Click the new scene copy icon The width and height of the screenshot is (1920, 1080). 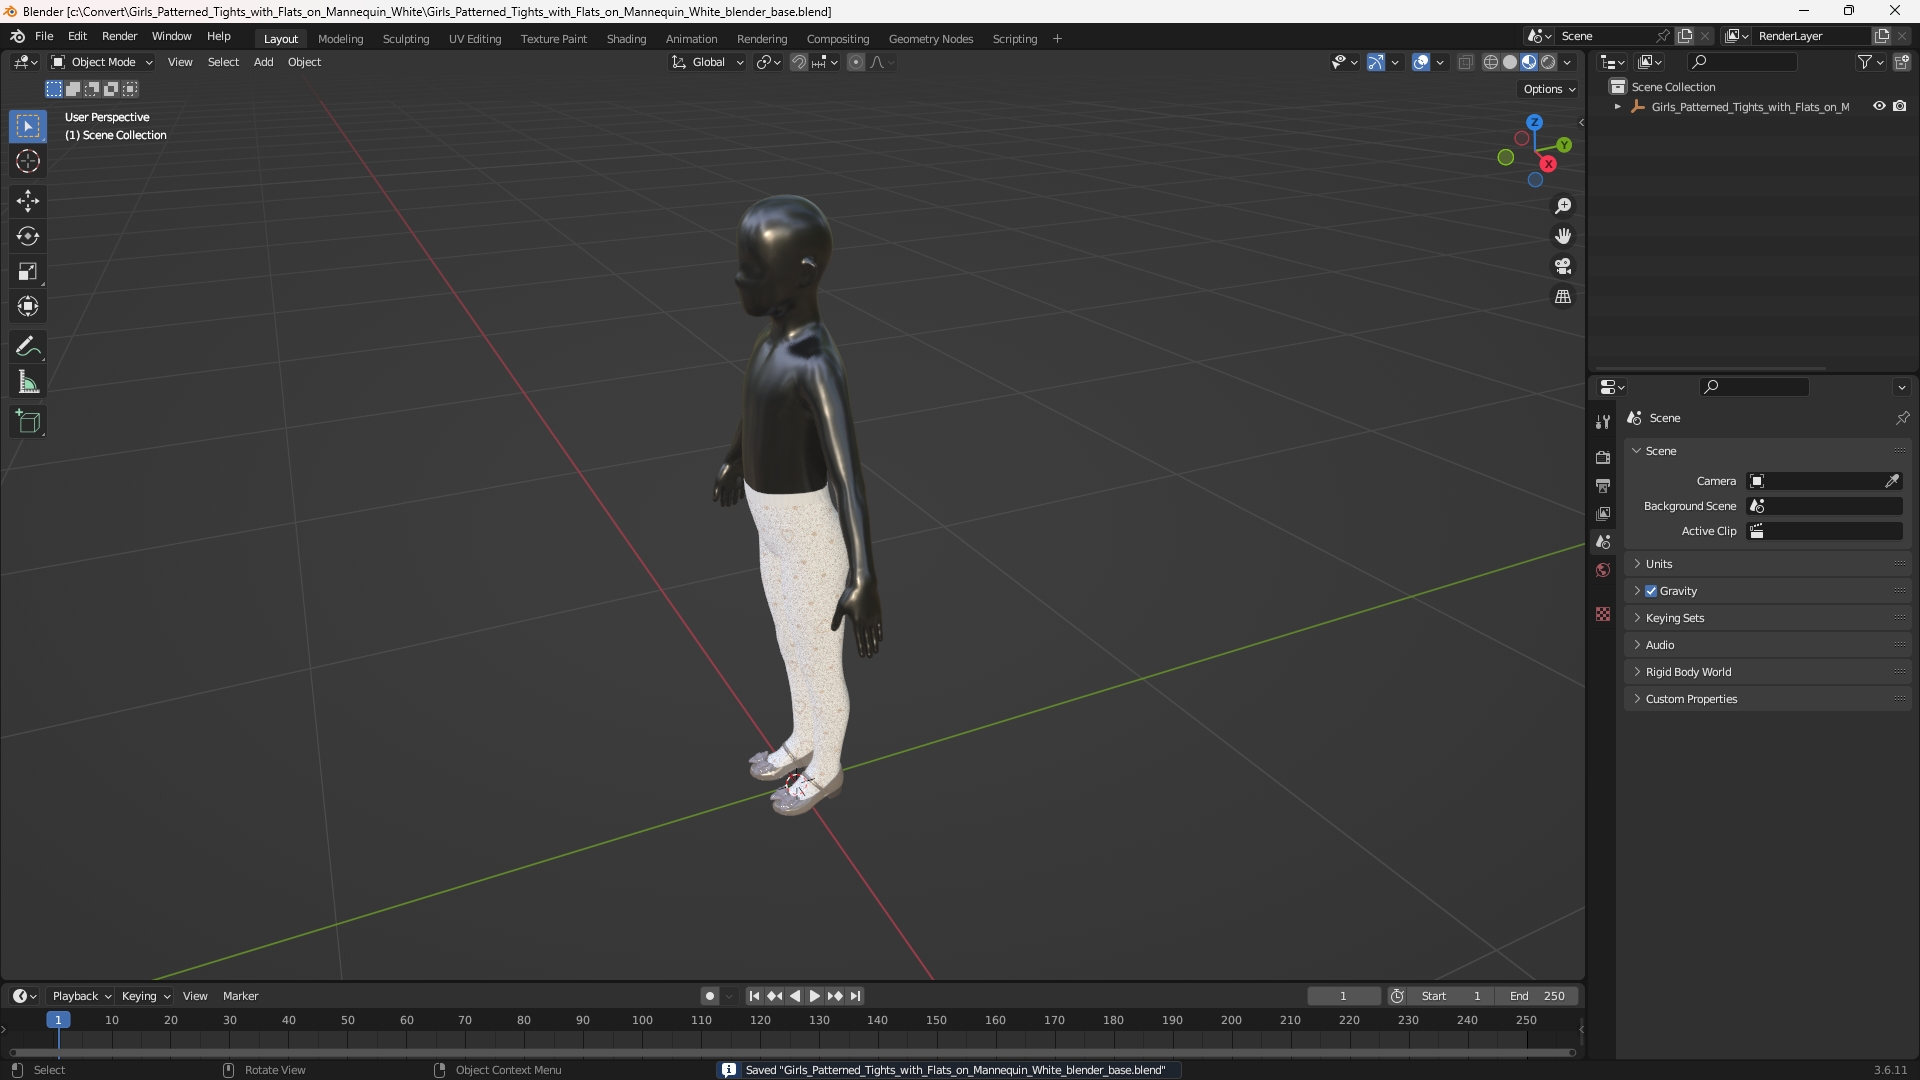click(x=1685, y=36)
